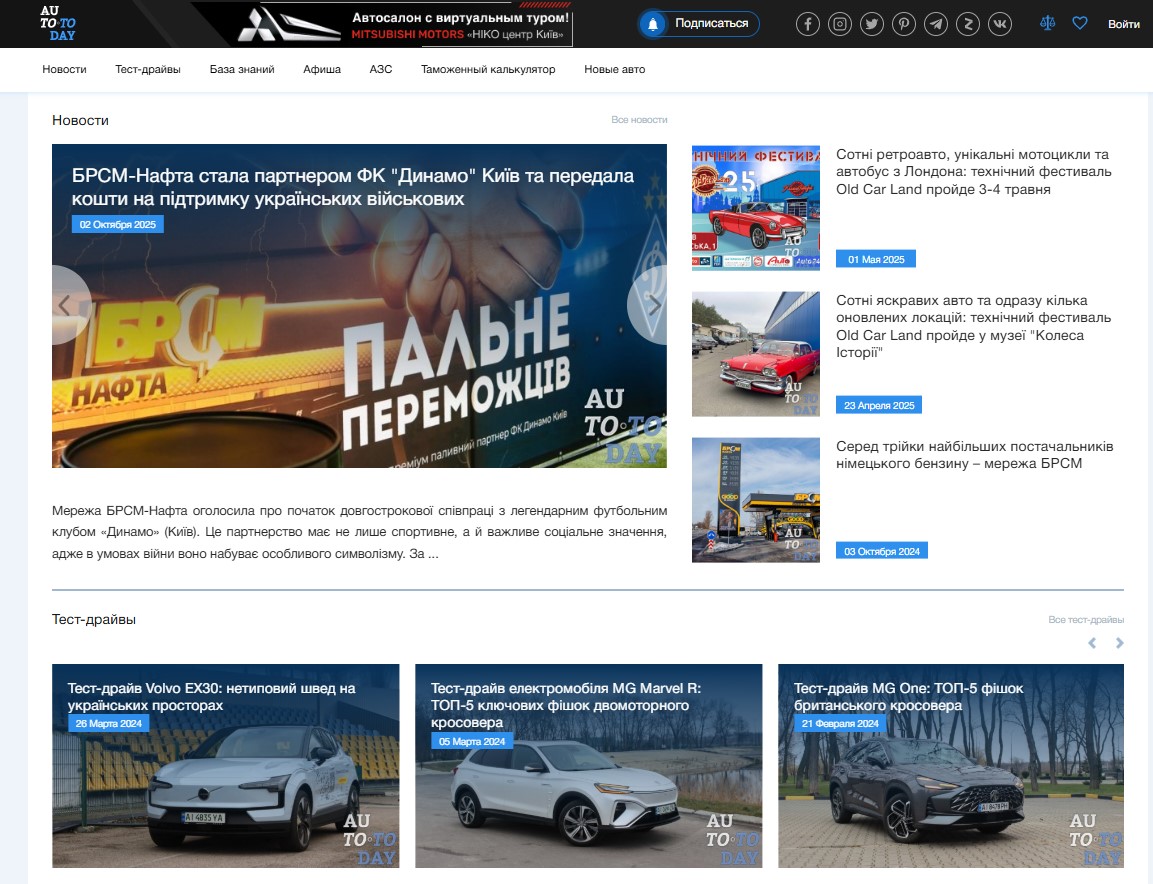Viewport: 1153px width, 884px height.
Task: Click the article excerpt about Мережа БРСМ-Нафта
Action: pyautogui.click(x=360, y=532)
